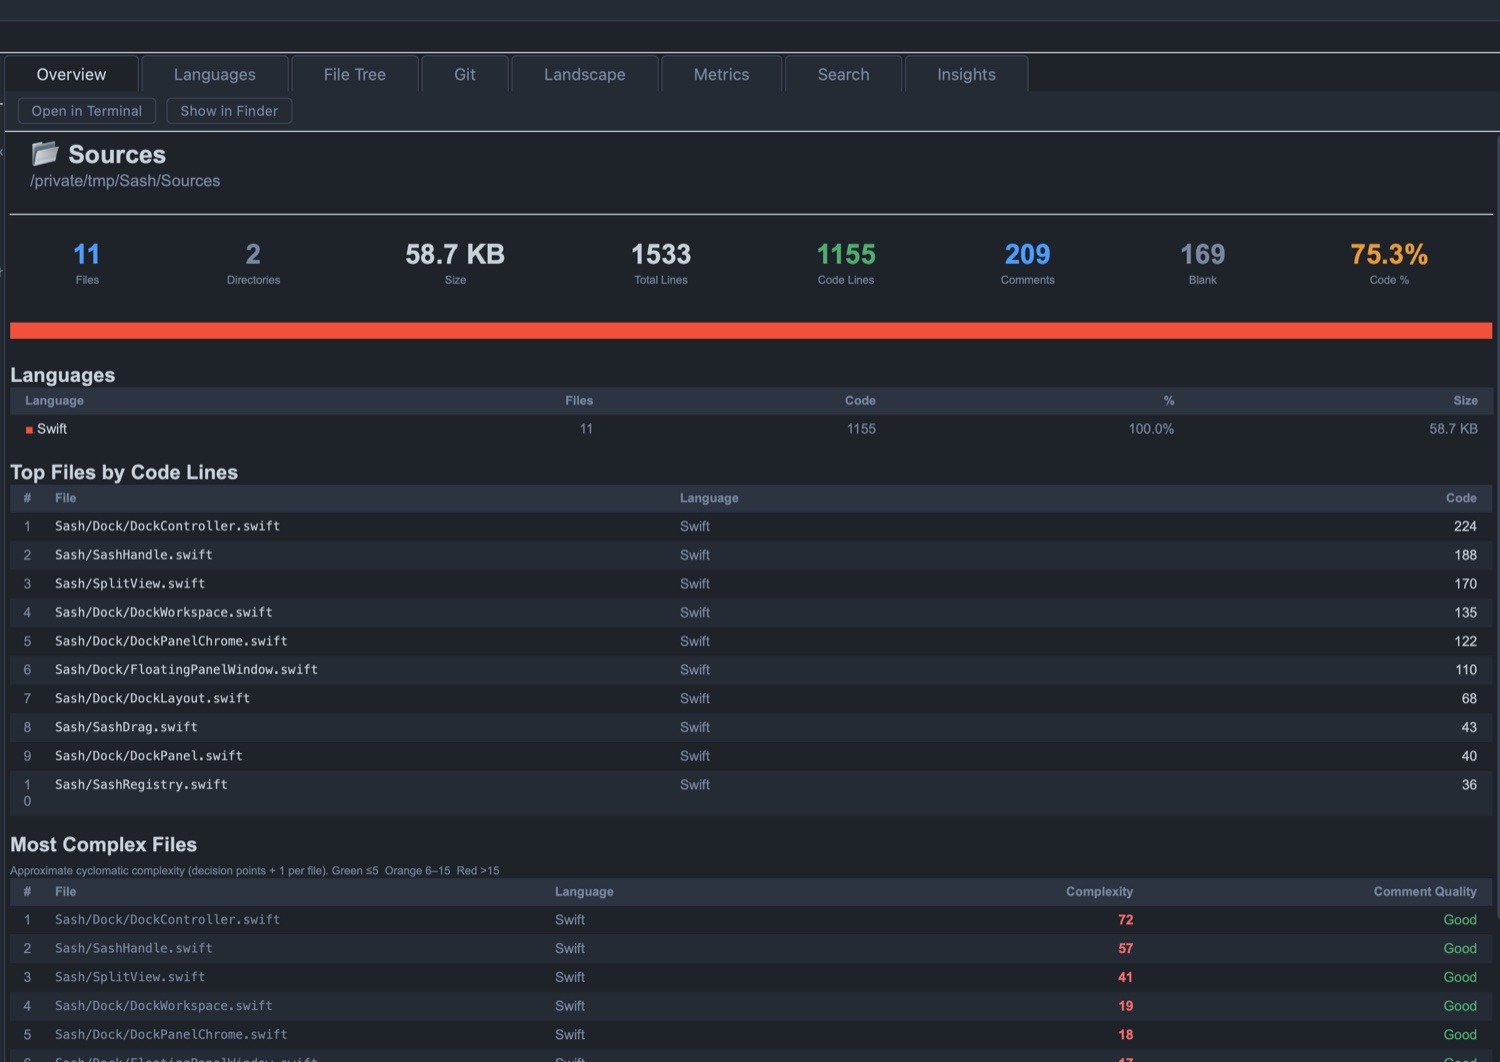Select FloatingPanelWindow.swift in Top Files table
The height and width of the screenshot is (1062, 1500).
click(751, 670)
